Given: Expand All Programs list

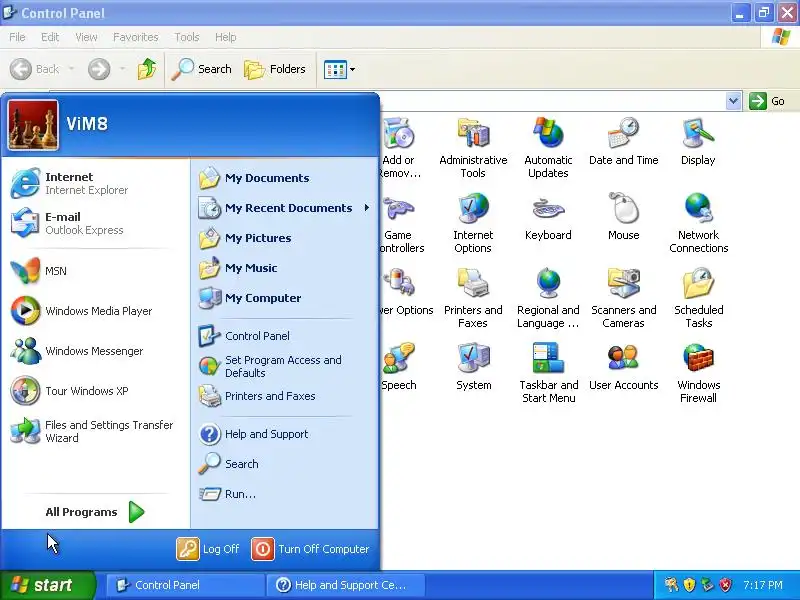Looking at the screenshot, I should pos(94,512).
